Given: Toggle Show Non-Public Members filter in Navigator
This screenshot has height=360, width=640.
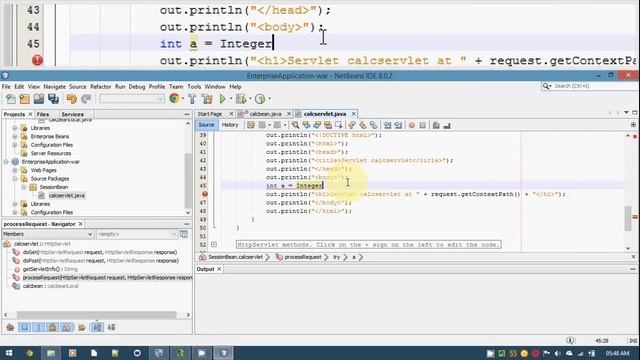Looking at the screenshot, I should pos(52,327).
